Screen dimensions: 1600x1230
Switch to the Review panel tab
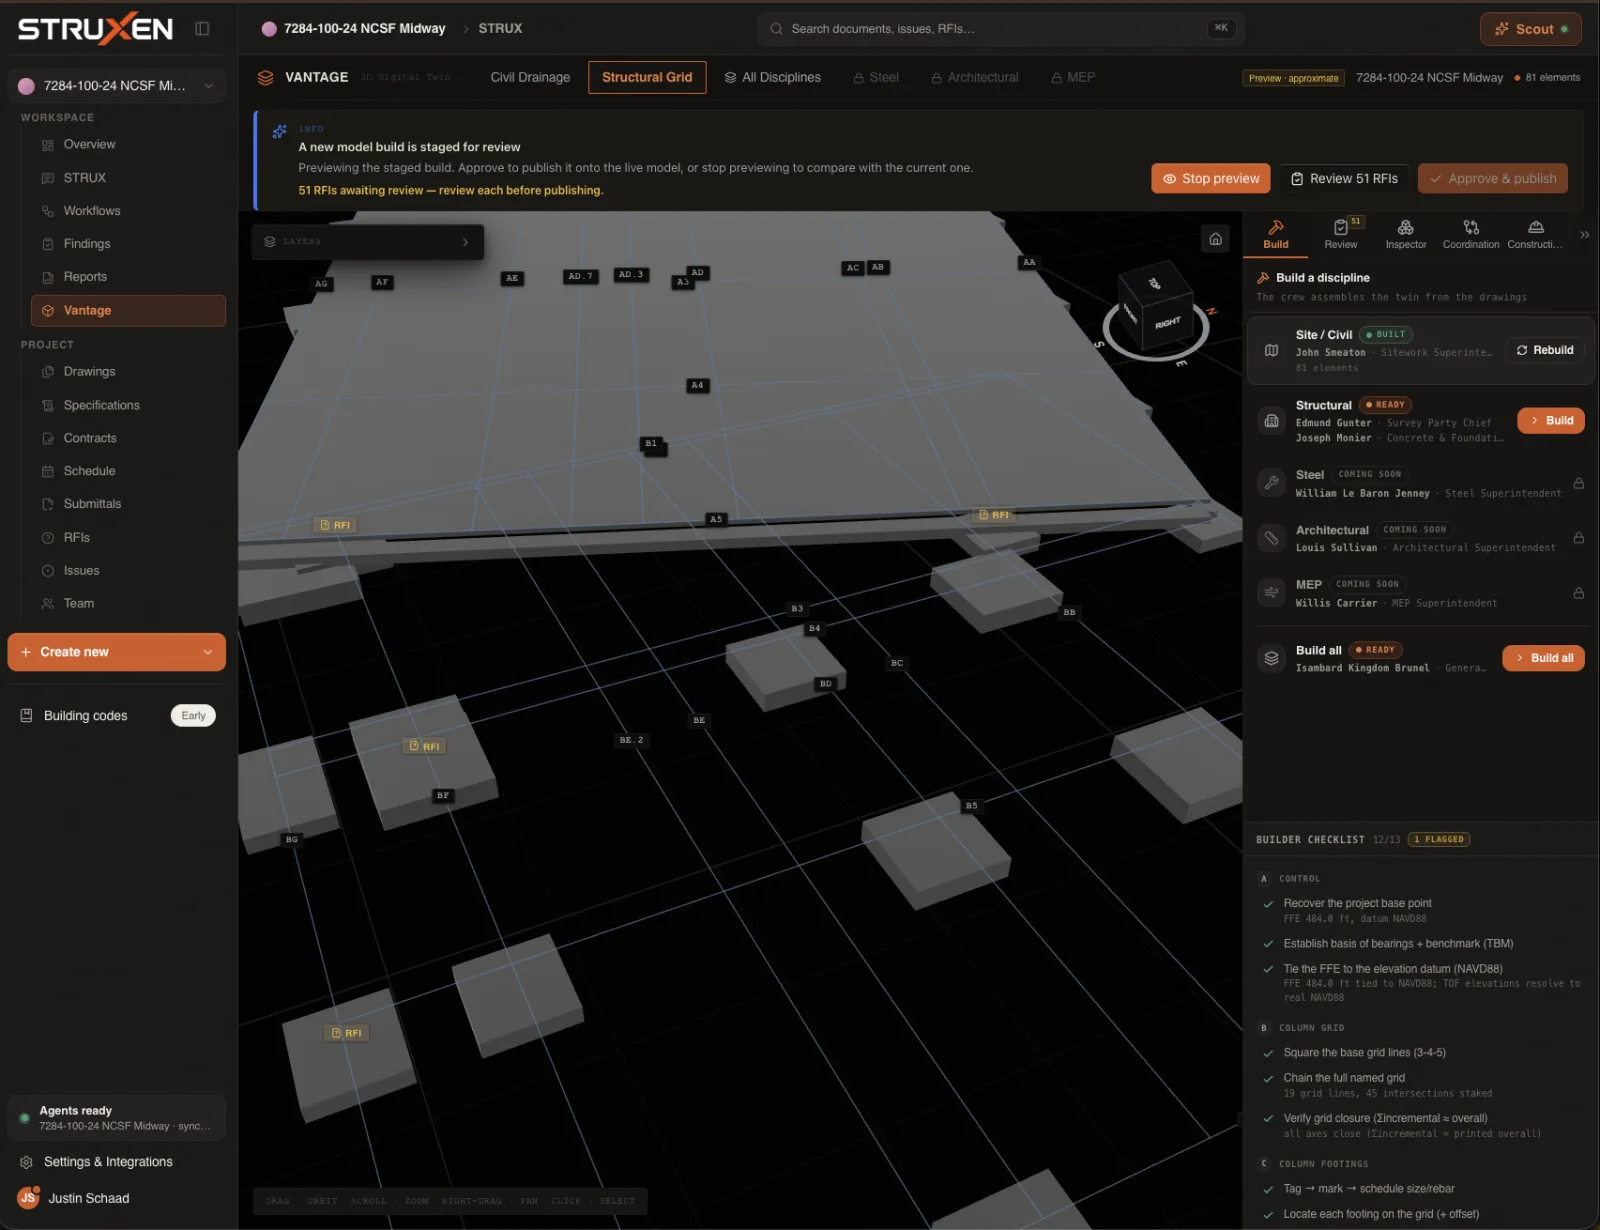pyautogui.click(x=1341, y=234)
